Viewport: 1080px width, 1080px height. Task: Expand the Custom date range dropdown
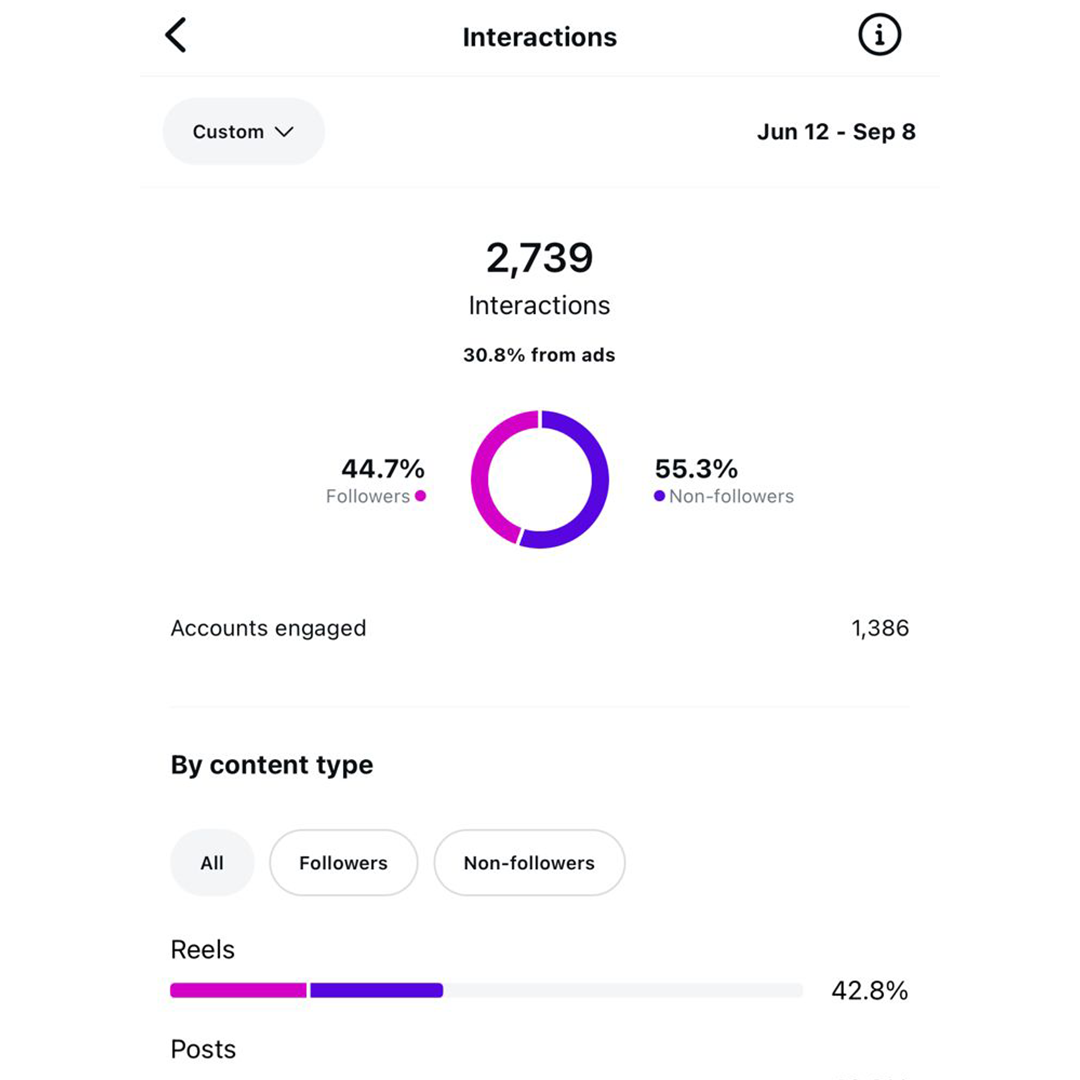coord(243,131)
